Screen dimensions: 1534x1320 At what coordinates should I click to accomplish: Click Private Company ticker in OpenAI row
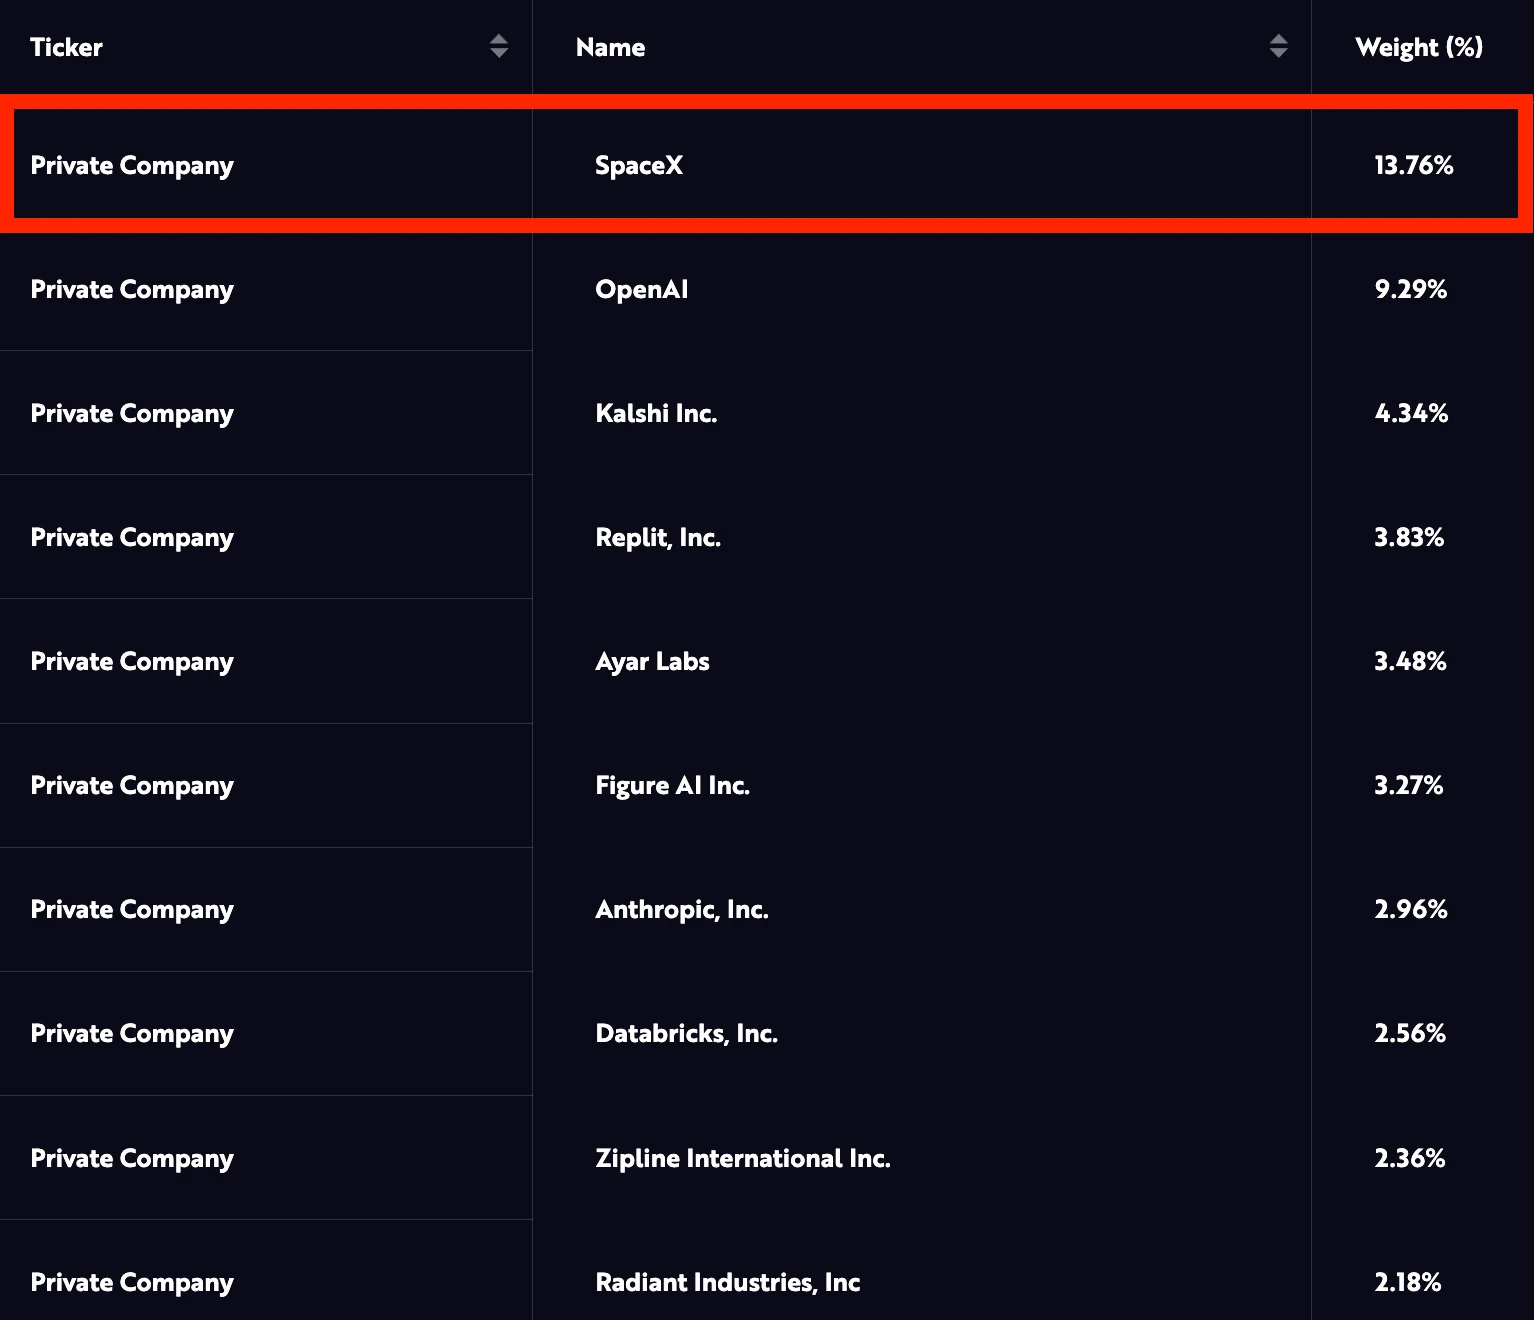(132, 289)
